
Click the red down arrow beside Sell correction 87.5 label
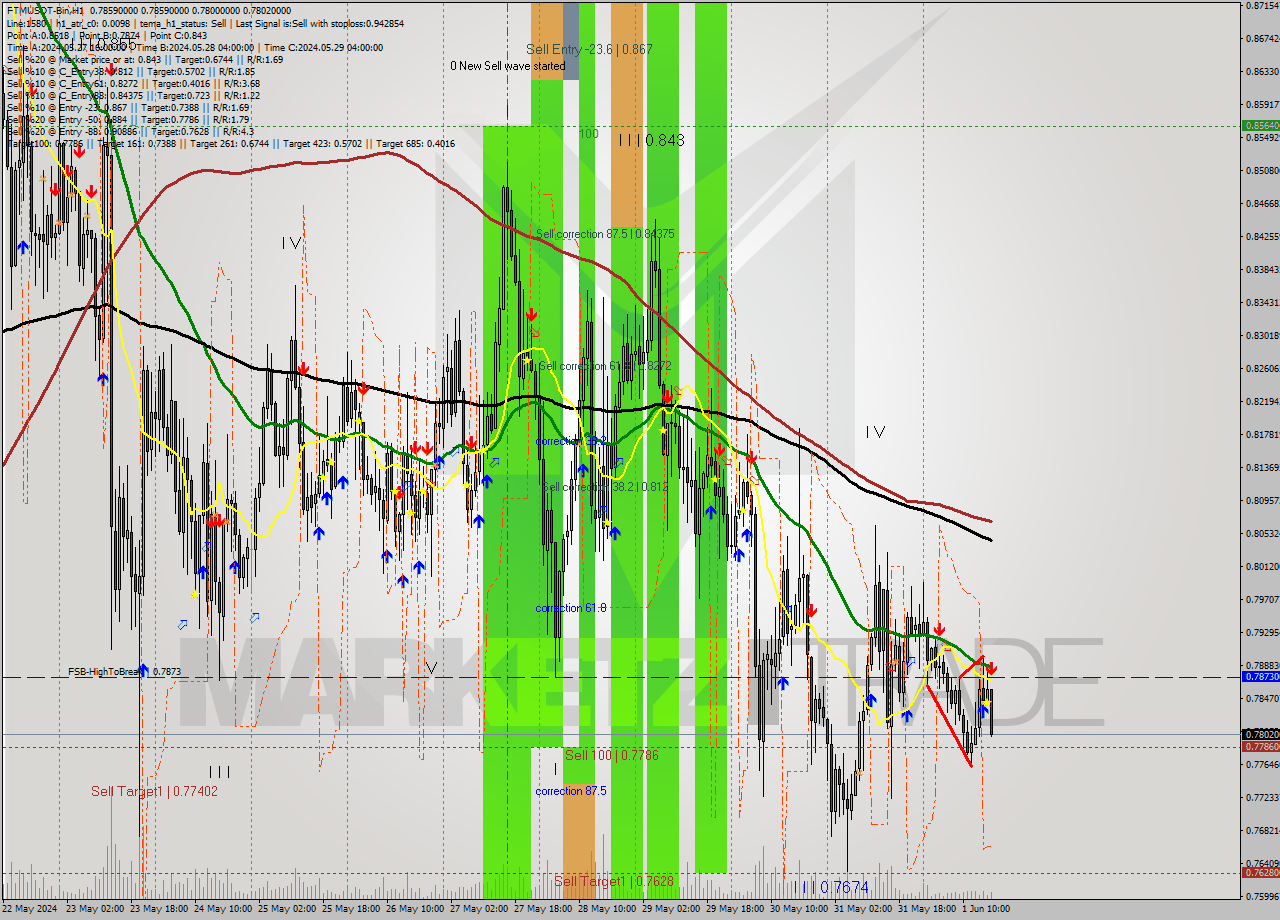point(531,313)
